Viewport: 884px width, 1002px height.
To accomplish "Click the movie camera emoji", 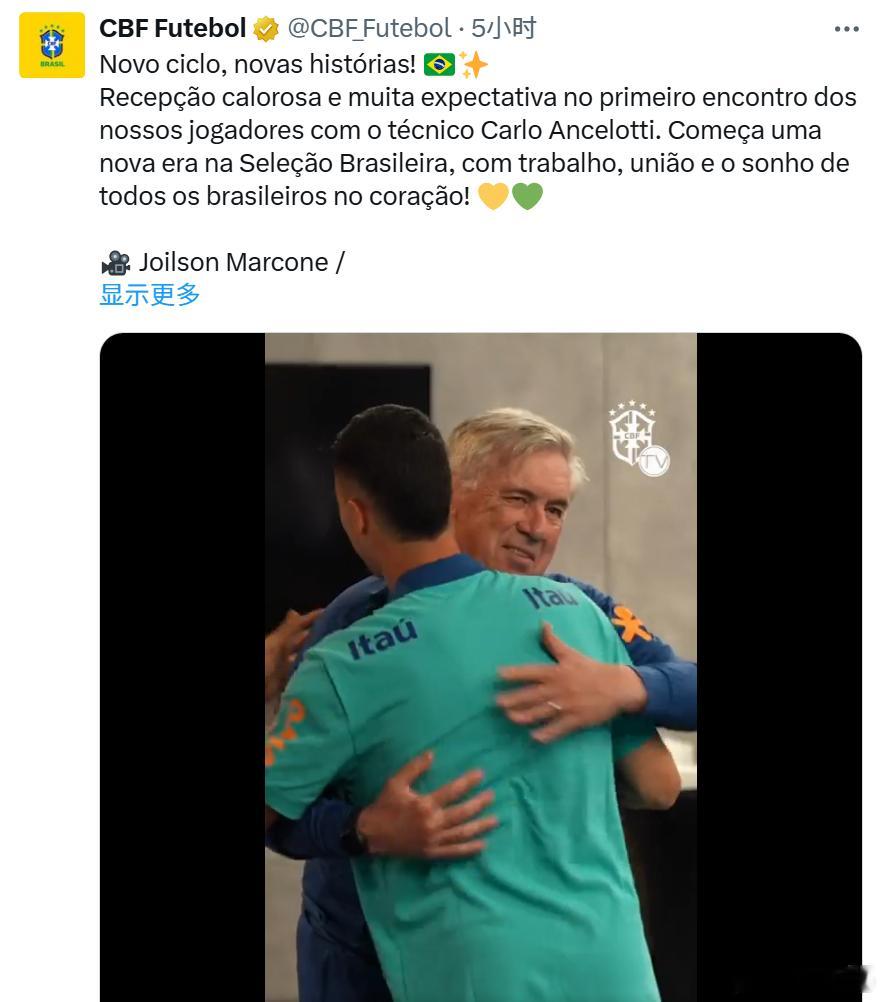I will tap(116, 263).
